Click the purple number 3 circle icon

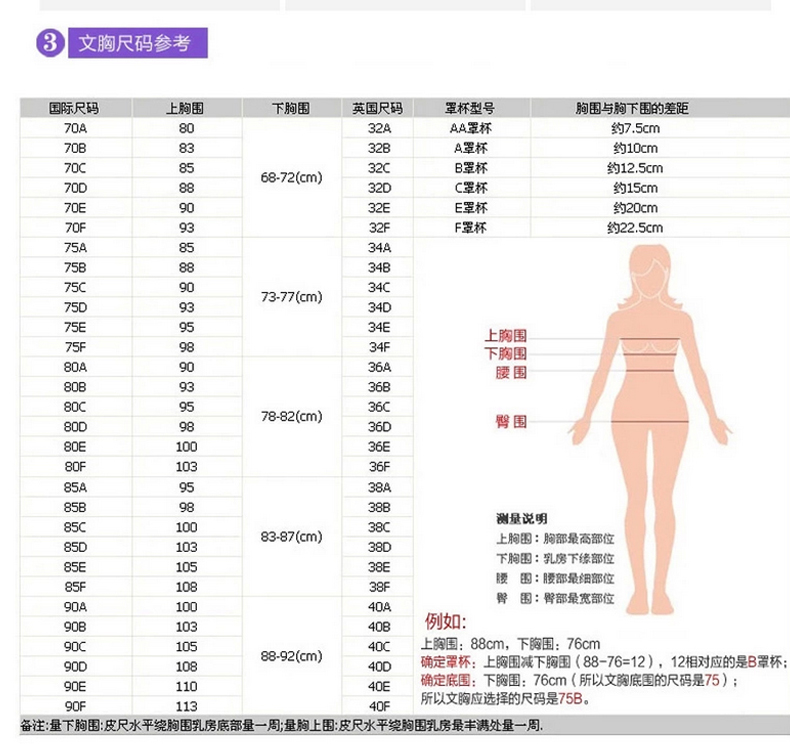(50, 44)
